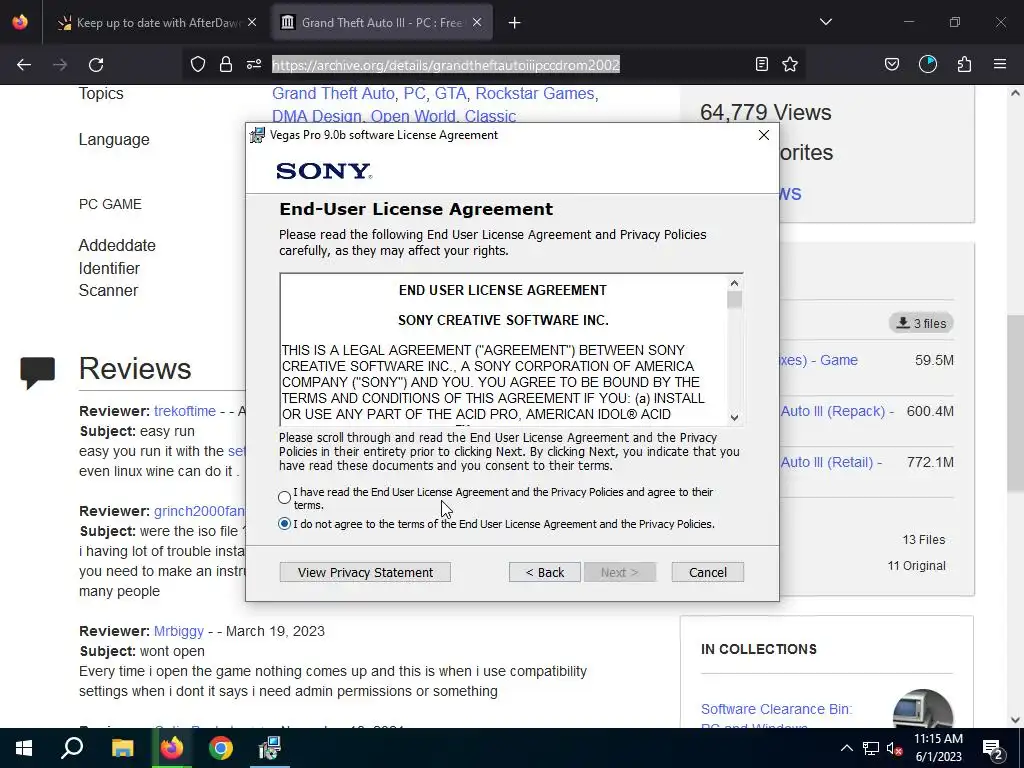Close the Vegas Pro License Agreement dialog

pyautogui.click(x=763, y=135)
